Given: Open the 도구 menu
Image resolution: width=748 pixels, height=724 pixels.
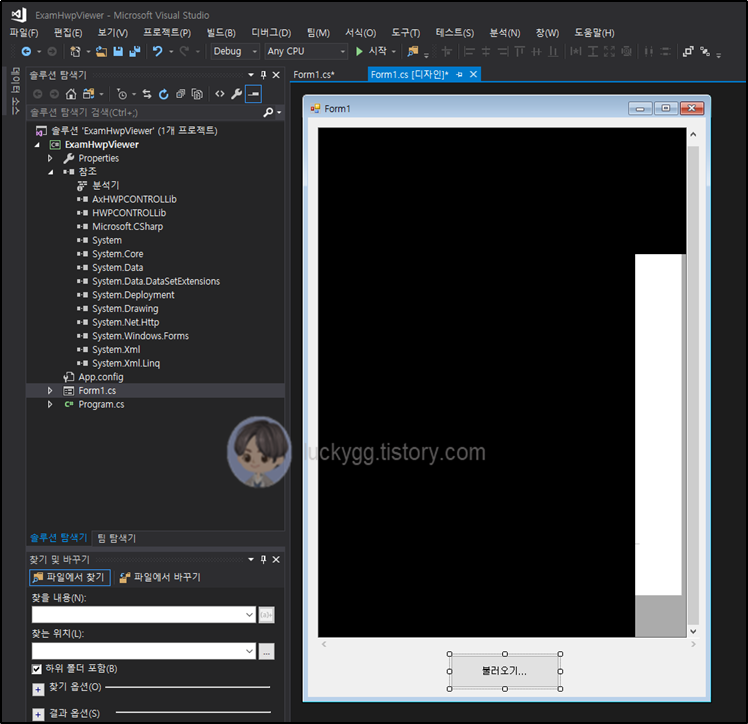Looking at the screenshot, I should [x=405, y=33].
